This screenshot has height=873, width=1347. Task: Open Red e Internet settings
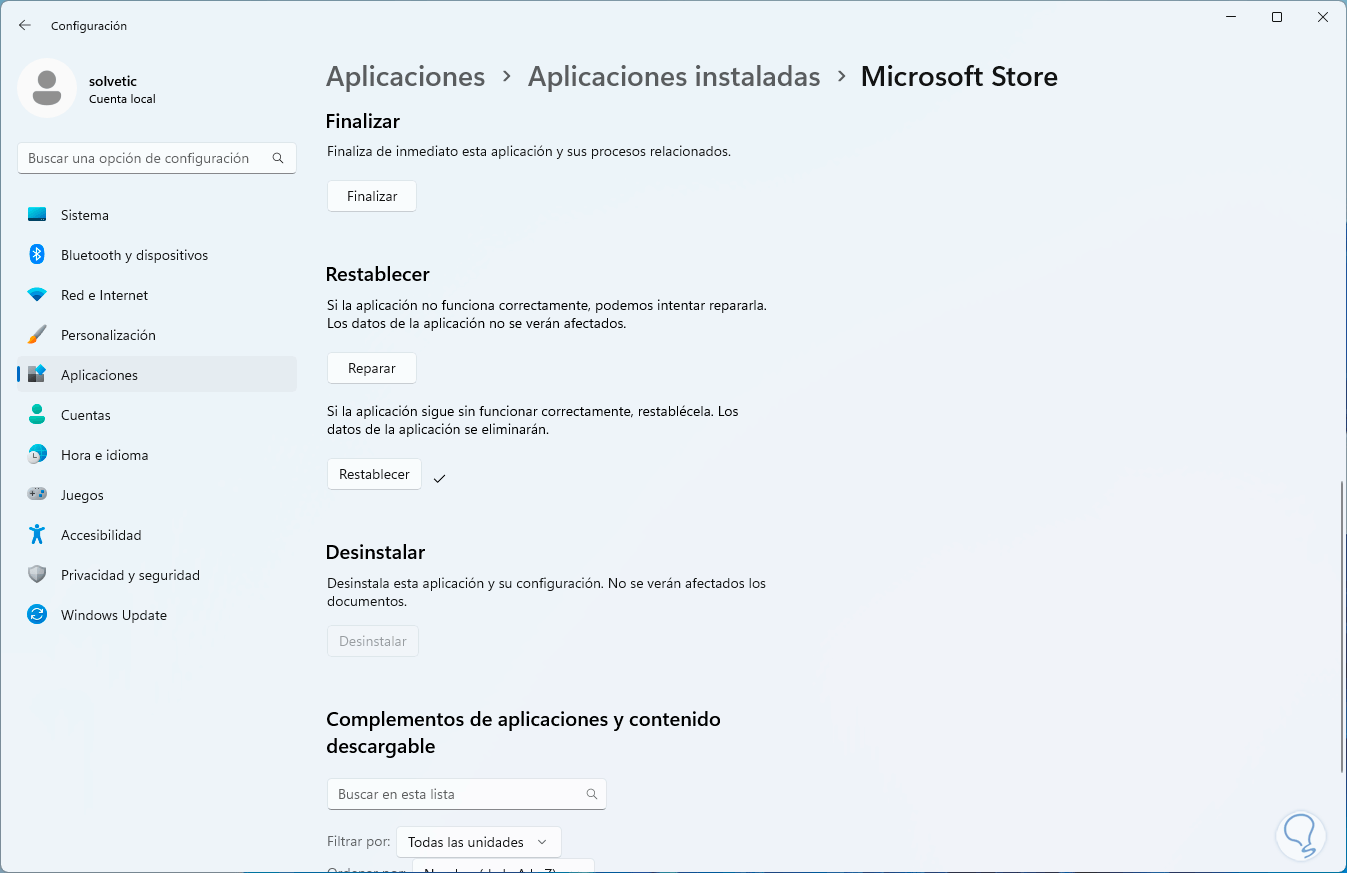pyautogui.click(x=104, y=295)
